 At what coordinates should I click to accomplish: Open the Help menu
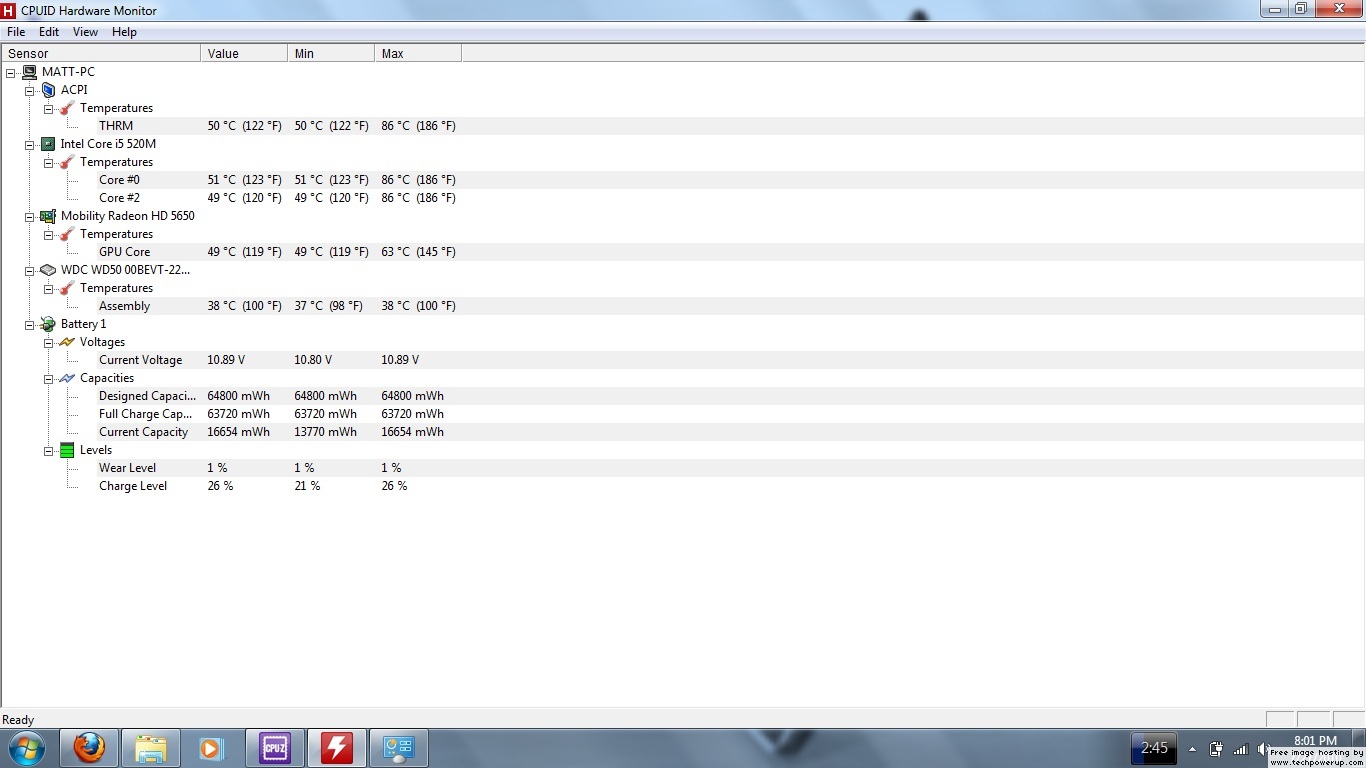coord(124,32)
